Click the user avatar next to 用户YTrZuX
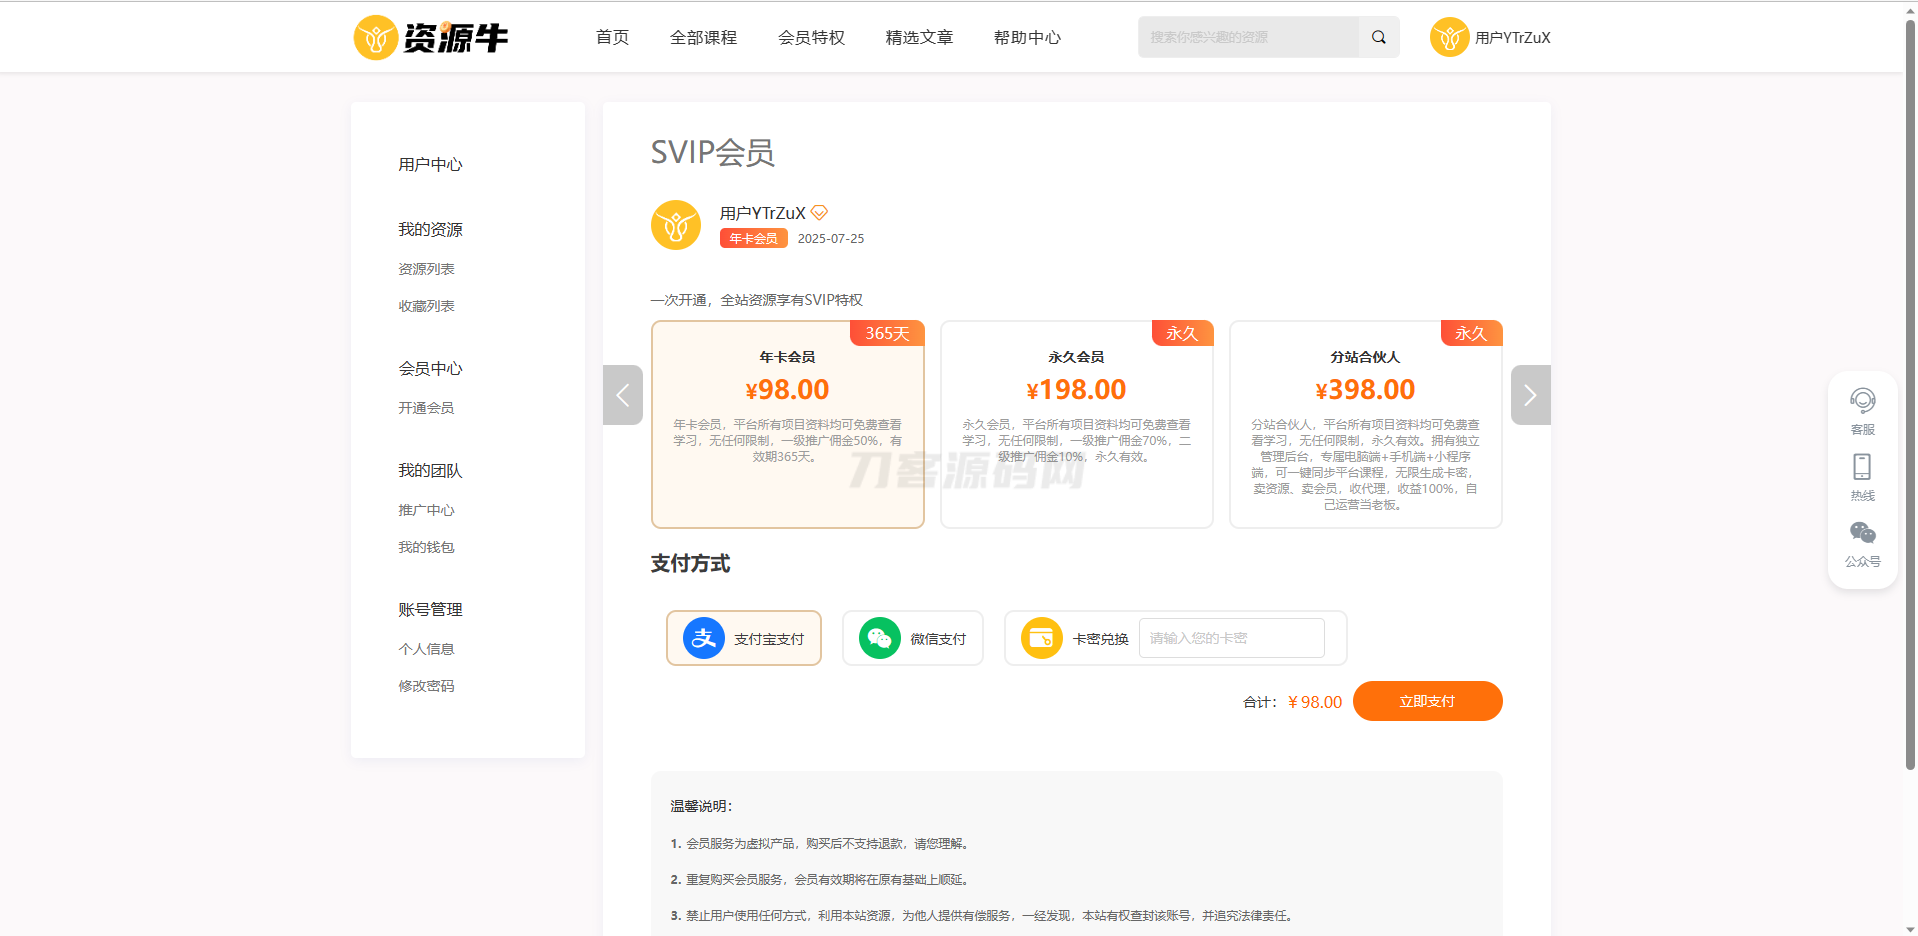 676,225
